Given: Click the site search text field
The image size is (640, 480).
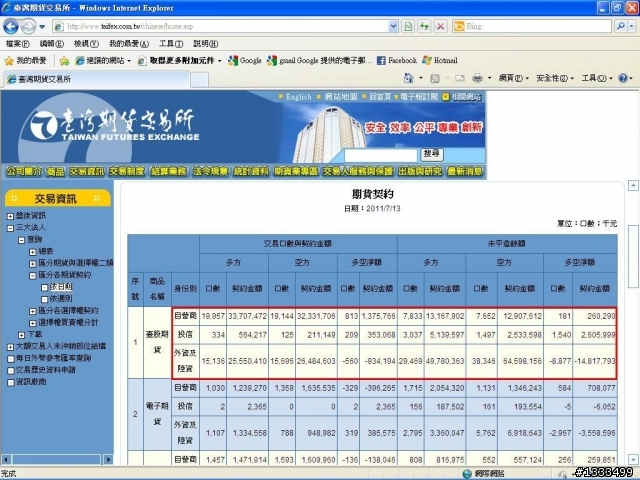Looking at the screenshot, I should pyautogui.click(x=380, y=156).
